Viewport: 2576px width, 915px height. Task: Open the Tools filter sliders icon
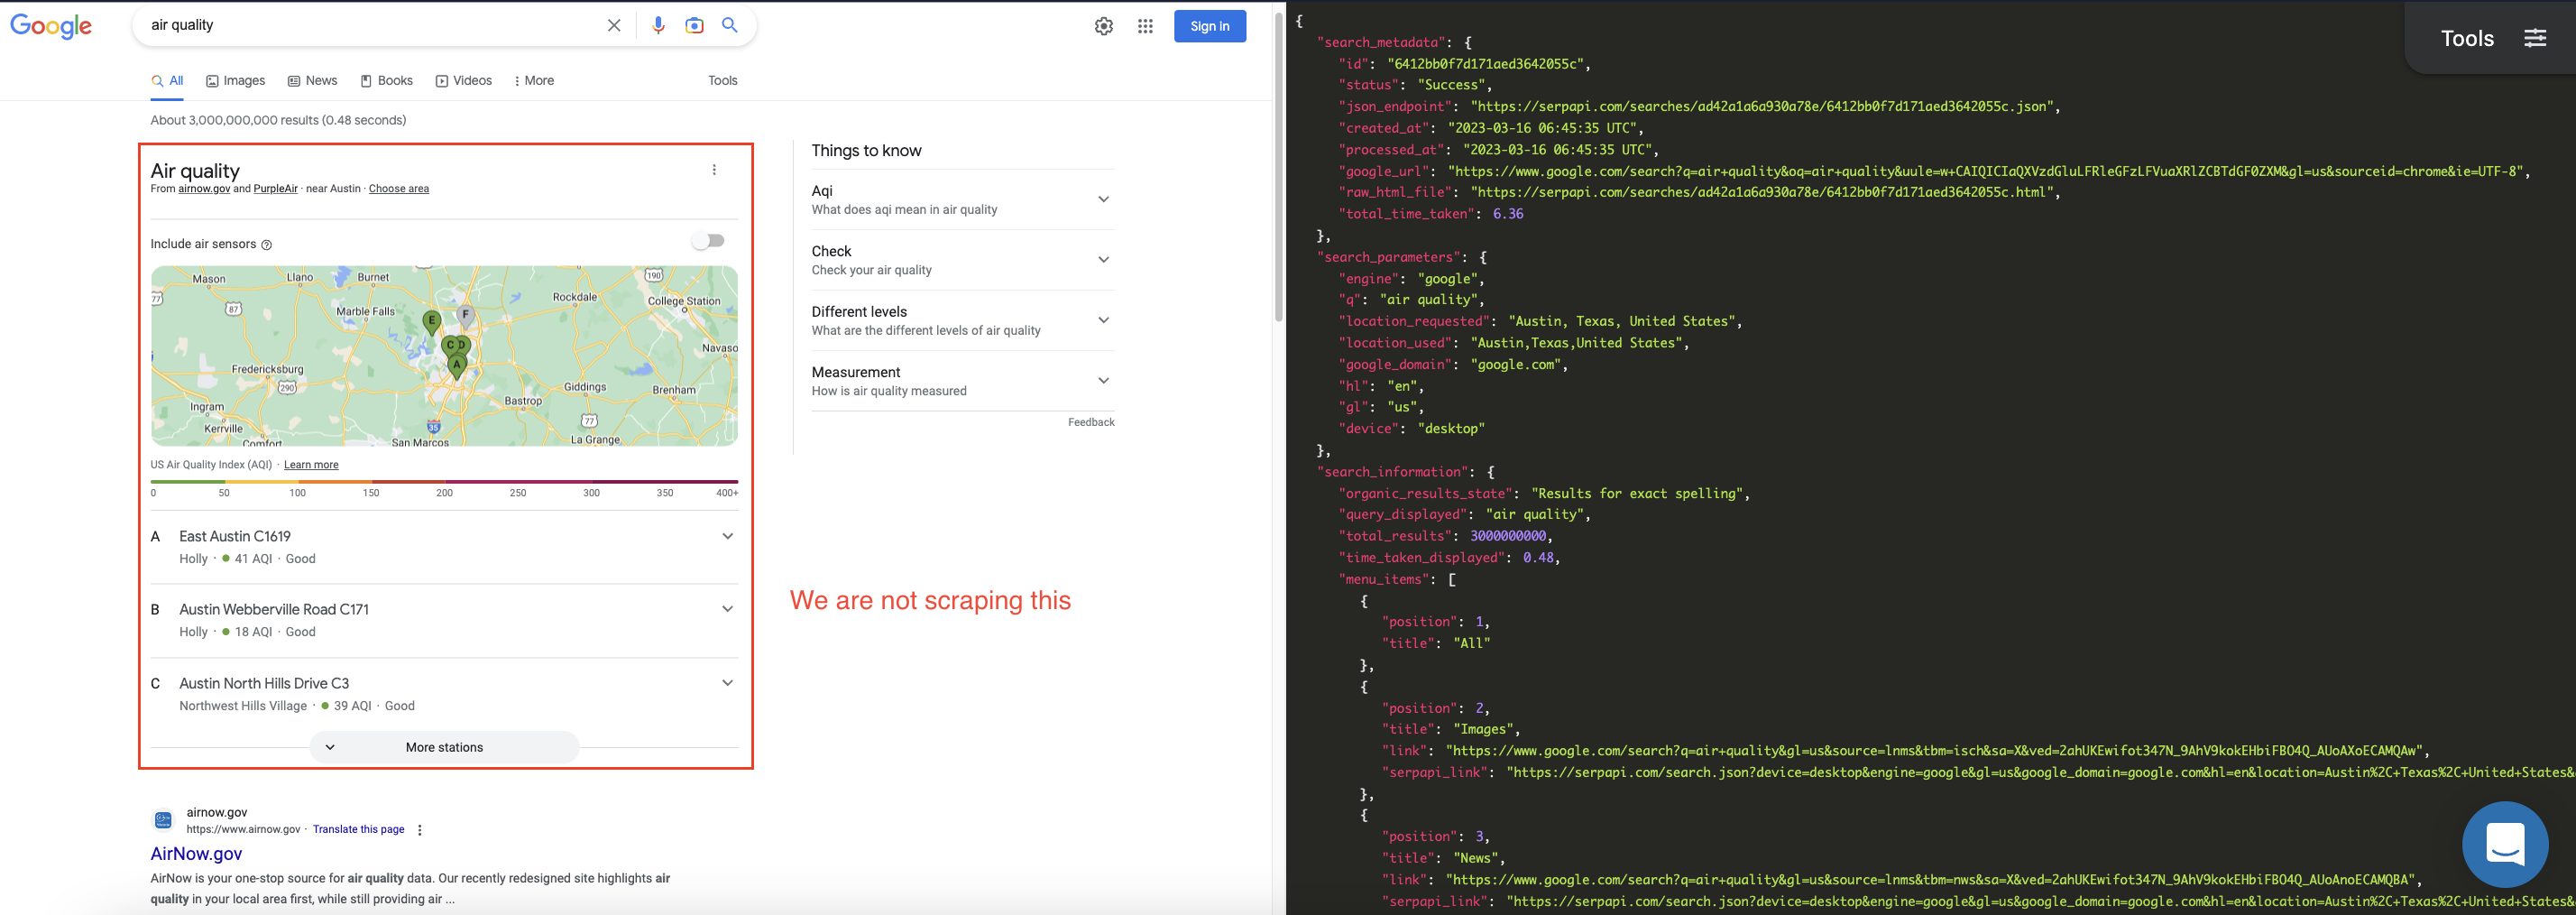(x=2536, y=37)
